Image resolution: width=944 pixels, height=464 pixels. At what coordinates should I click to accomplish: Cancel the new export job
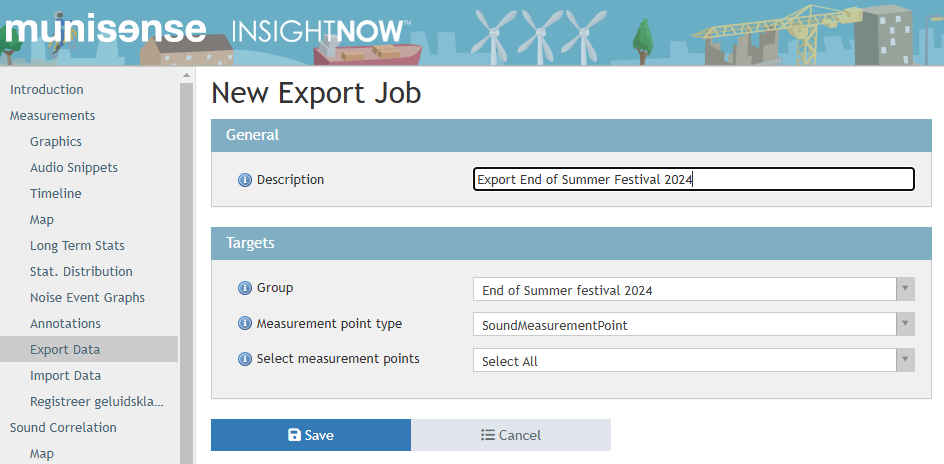(x=511, y=435)
